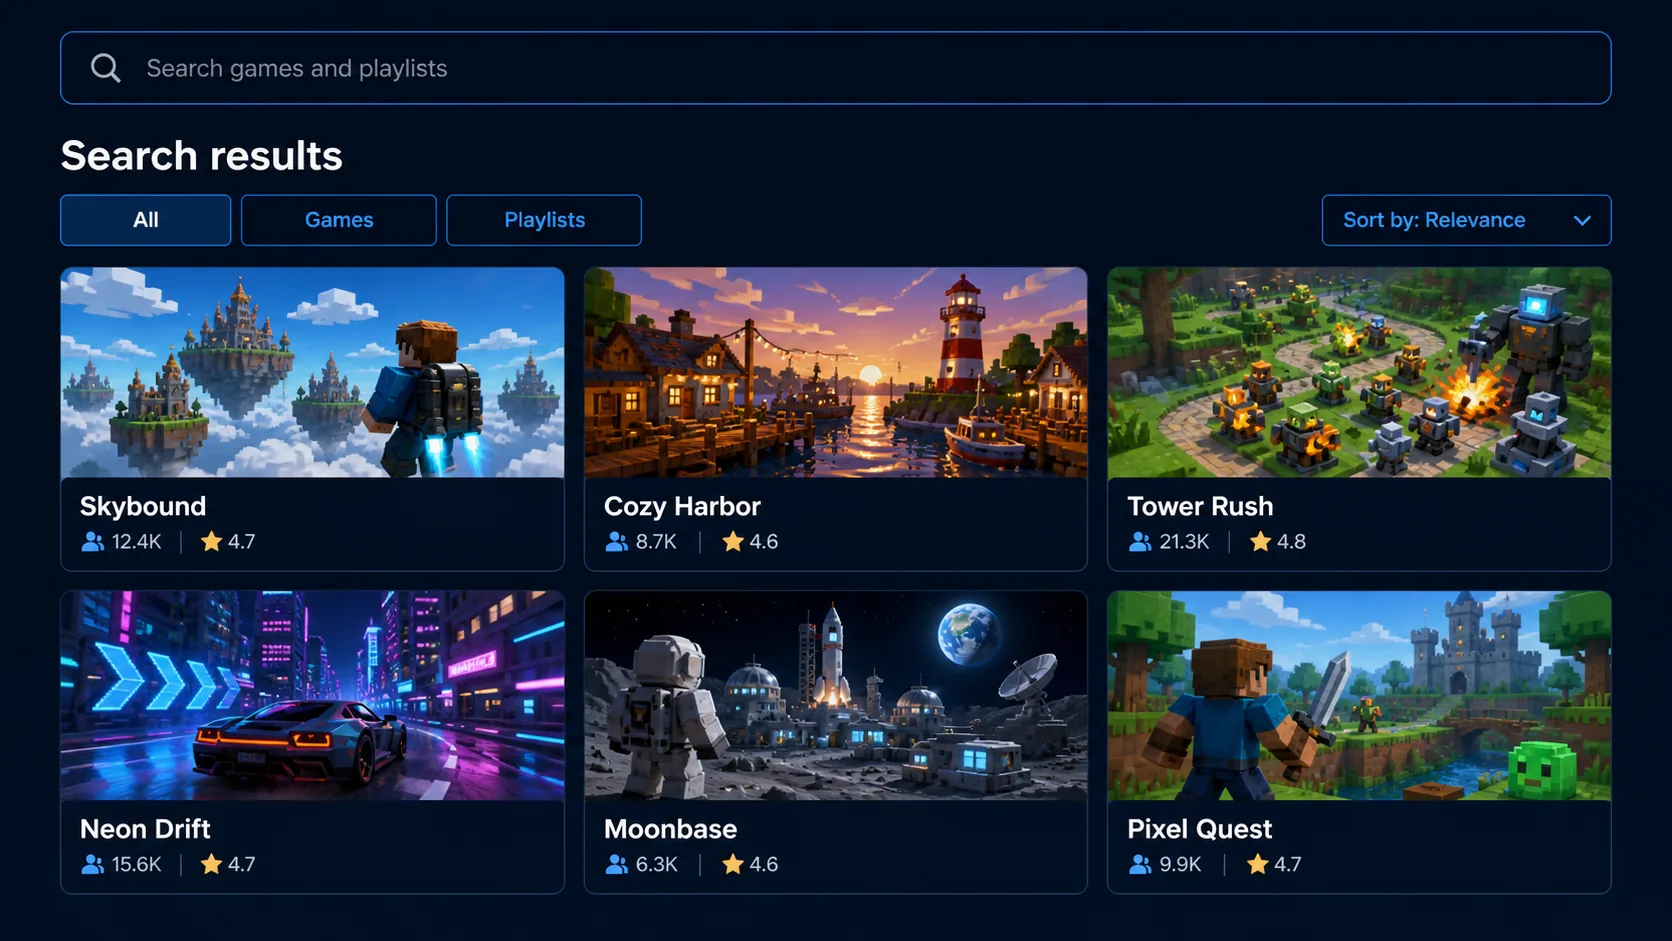The image size is (1672, 941).
Task: Open the Tower Rush game thumbnail
Action: pos(1359,372)
